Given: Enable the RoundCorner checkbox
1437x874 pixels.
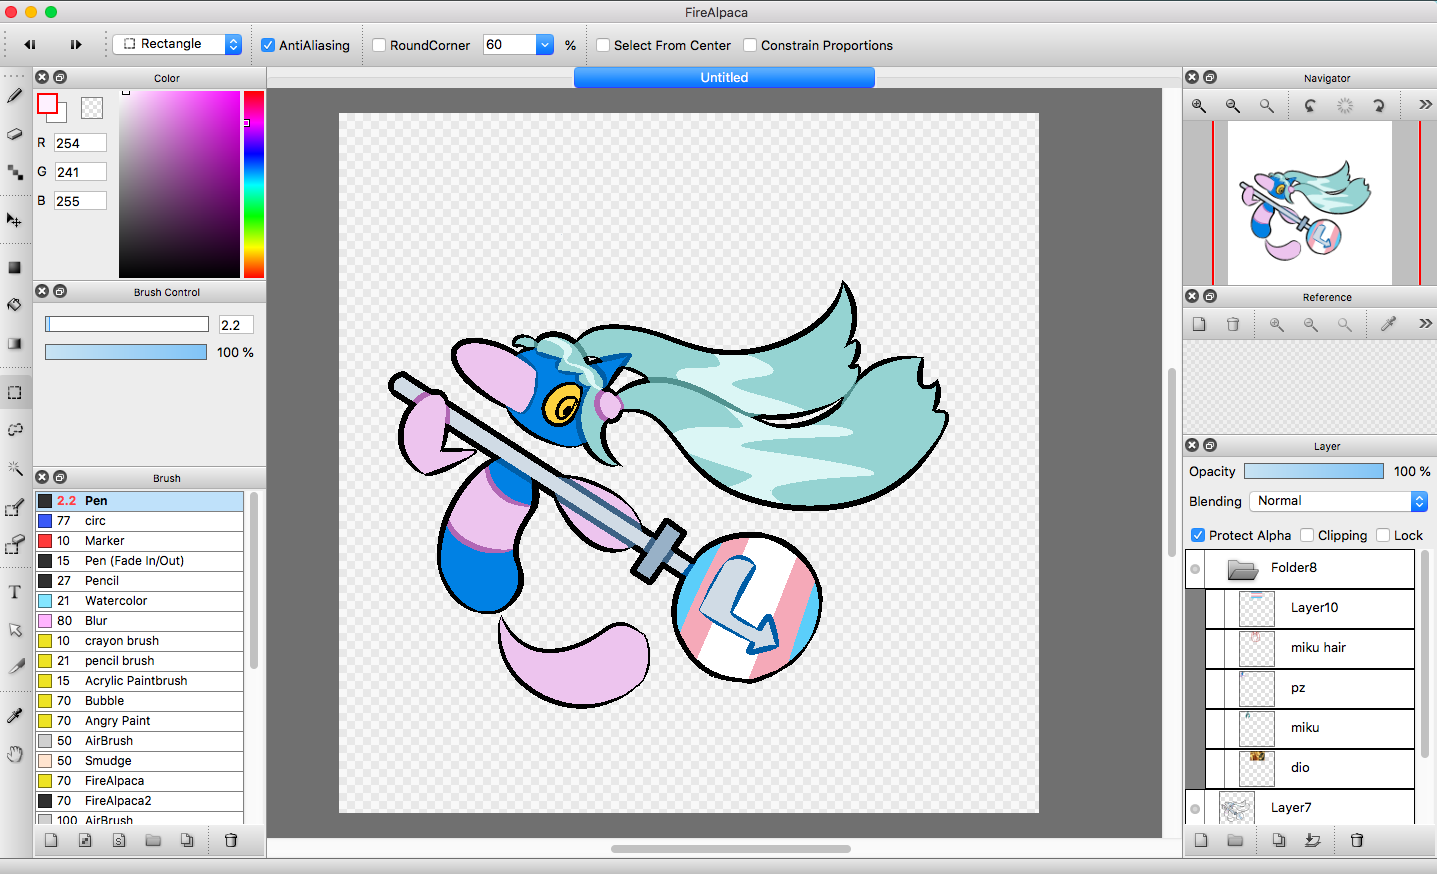Looking at the screenshot, I should pyautogui.click(x=379, y=45).
